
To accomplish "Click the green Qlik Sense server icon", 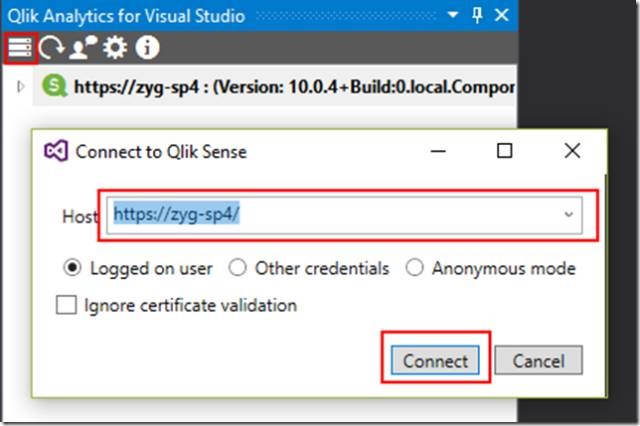I will (x=55, y=86).
